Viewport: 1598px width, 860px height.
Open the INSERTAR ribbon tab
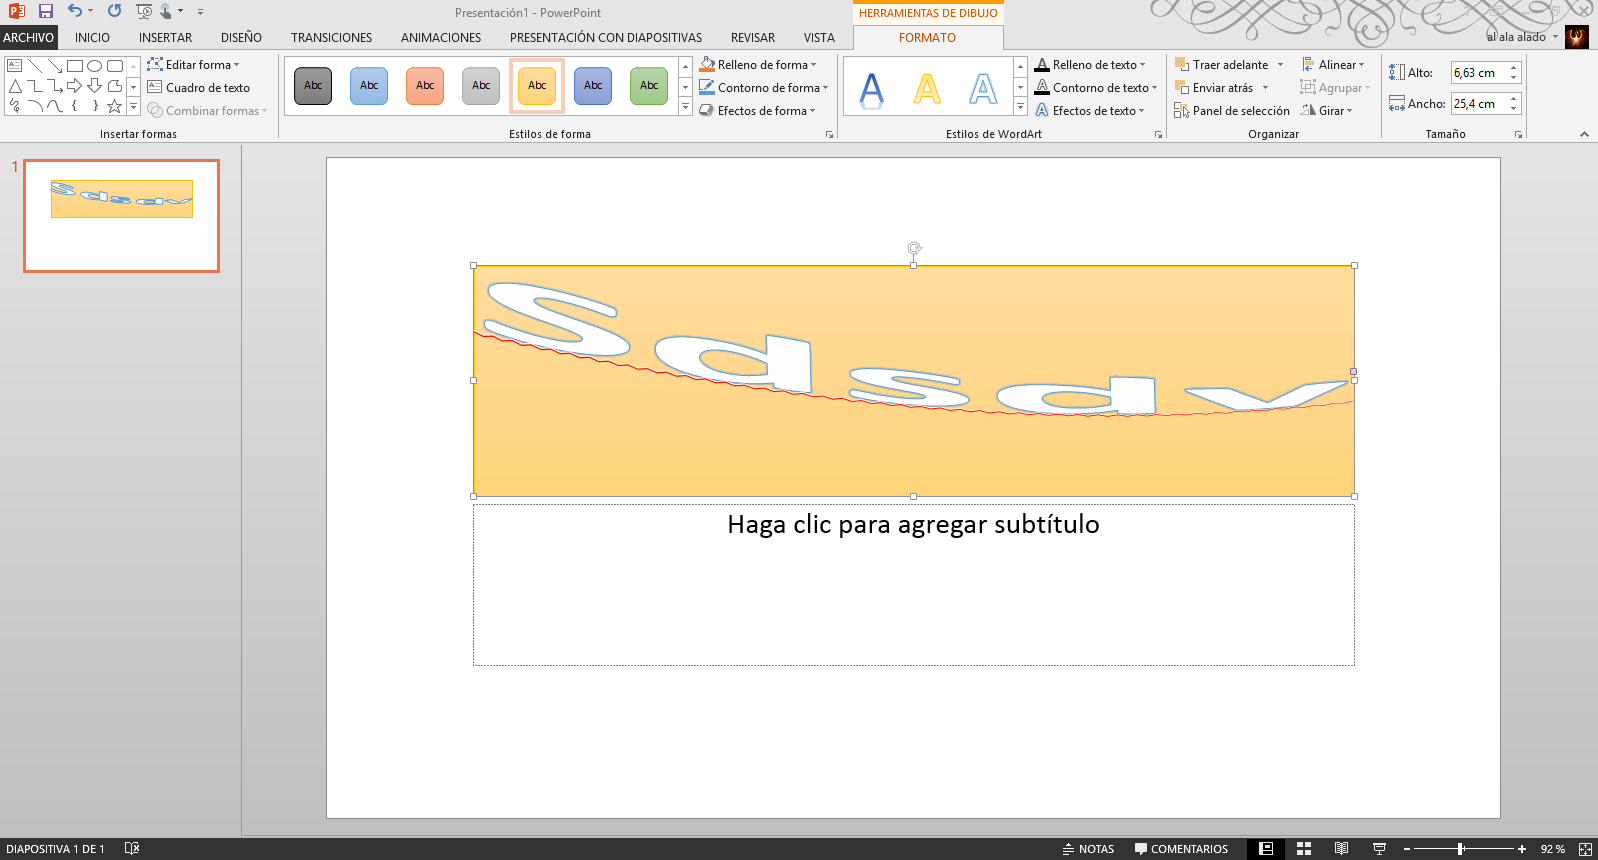[165, 38]
